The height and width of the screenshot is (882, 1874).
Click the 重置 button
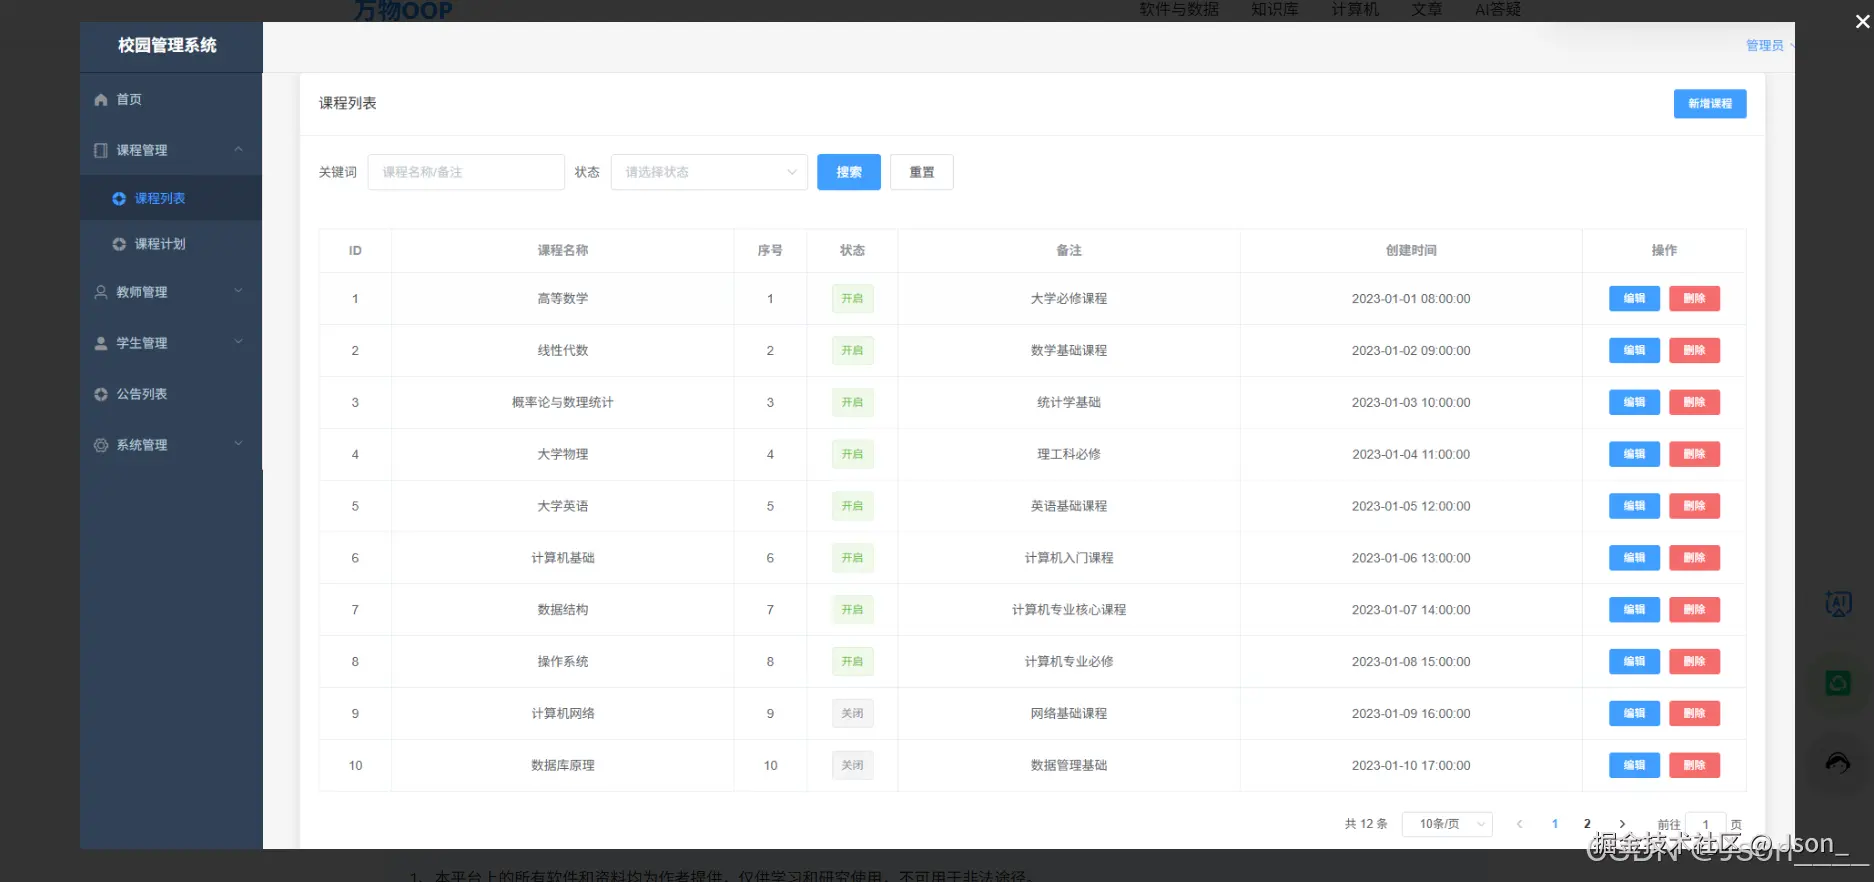922,172
